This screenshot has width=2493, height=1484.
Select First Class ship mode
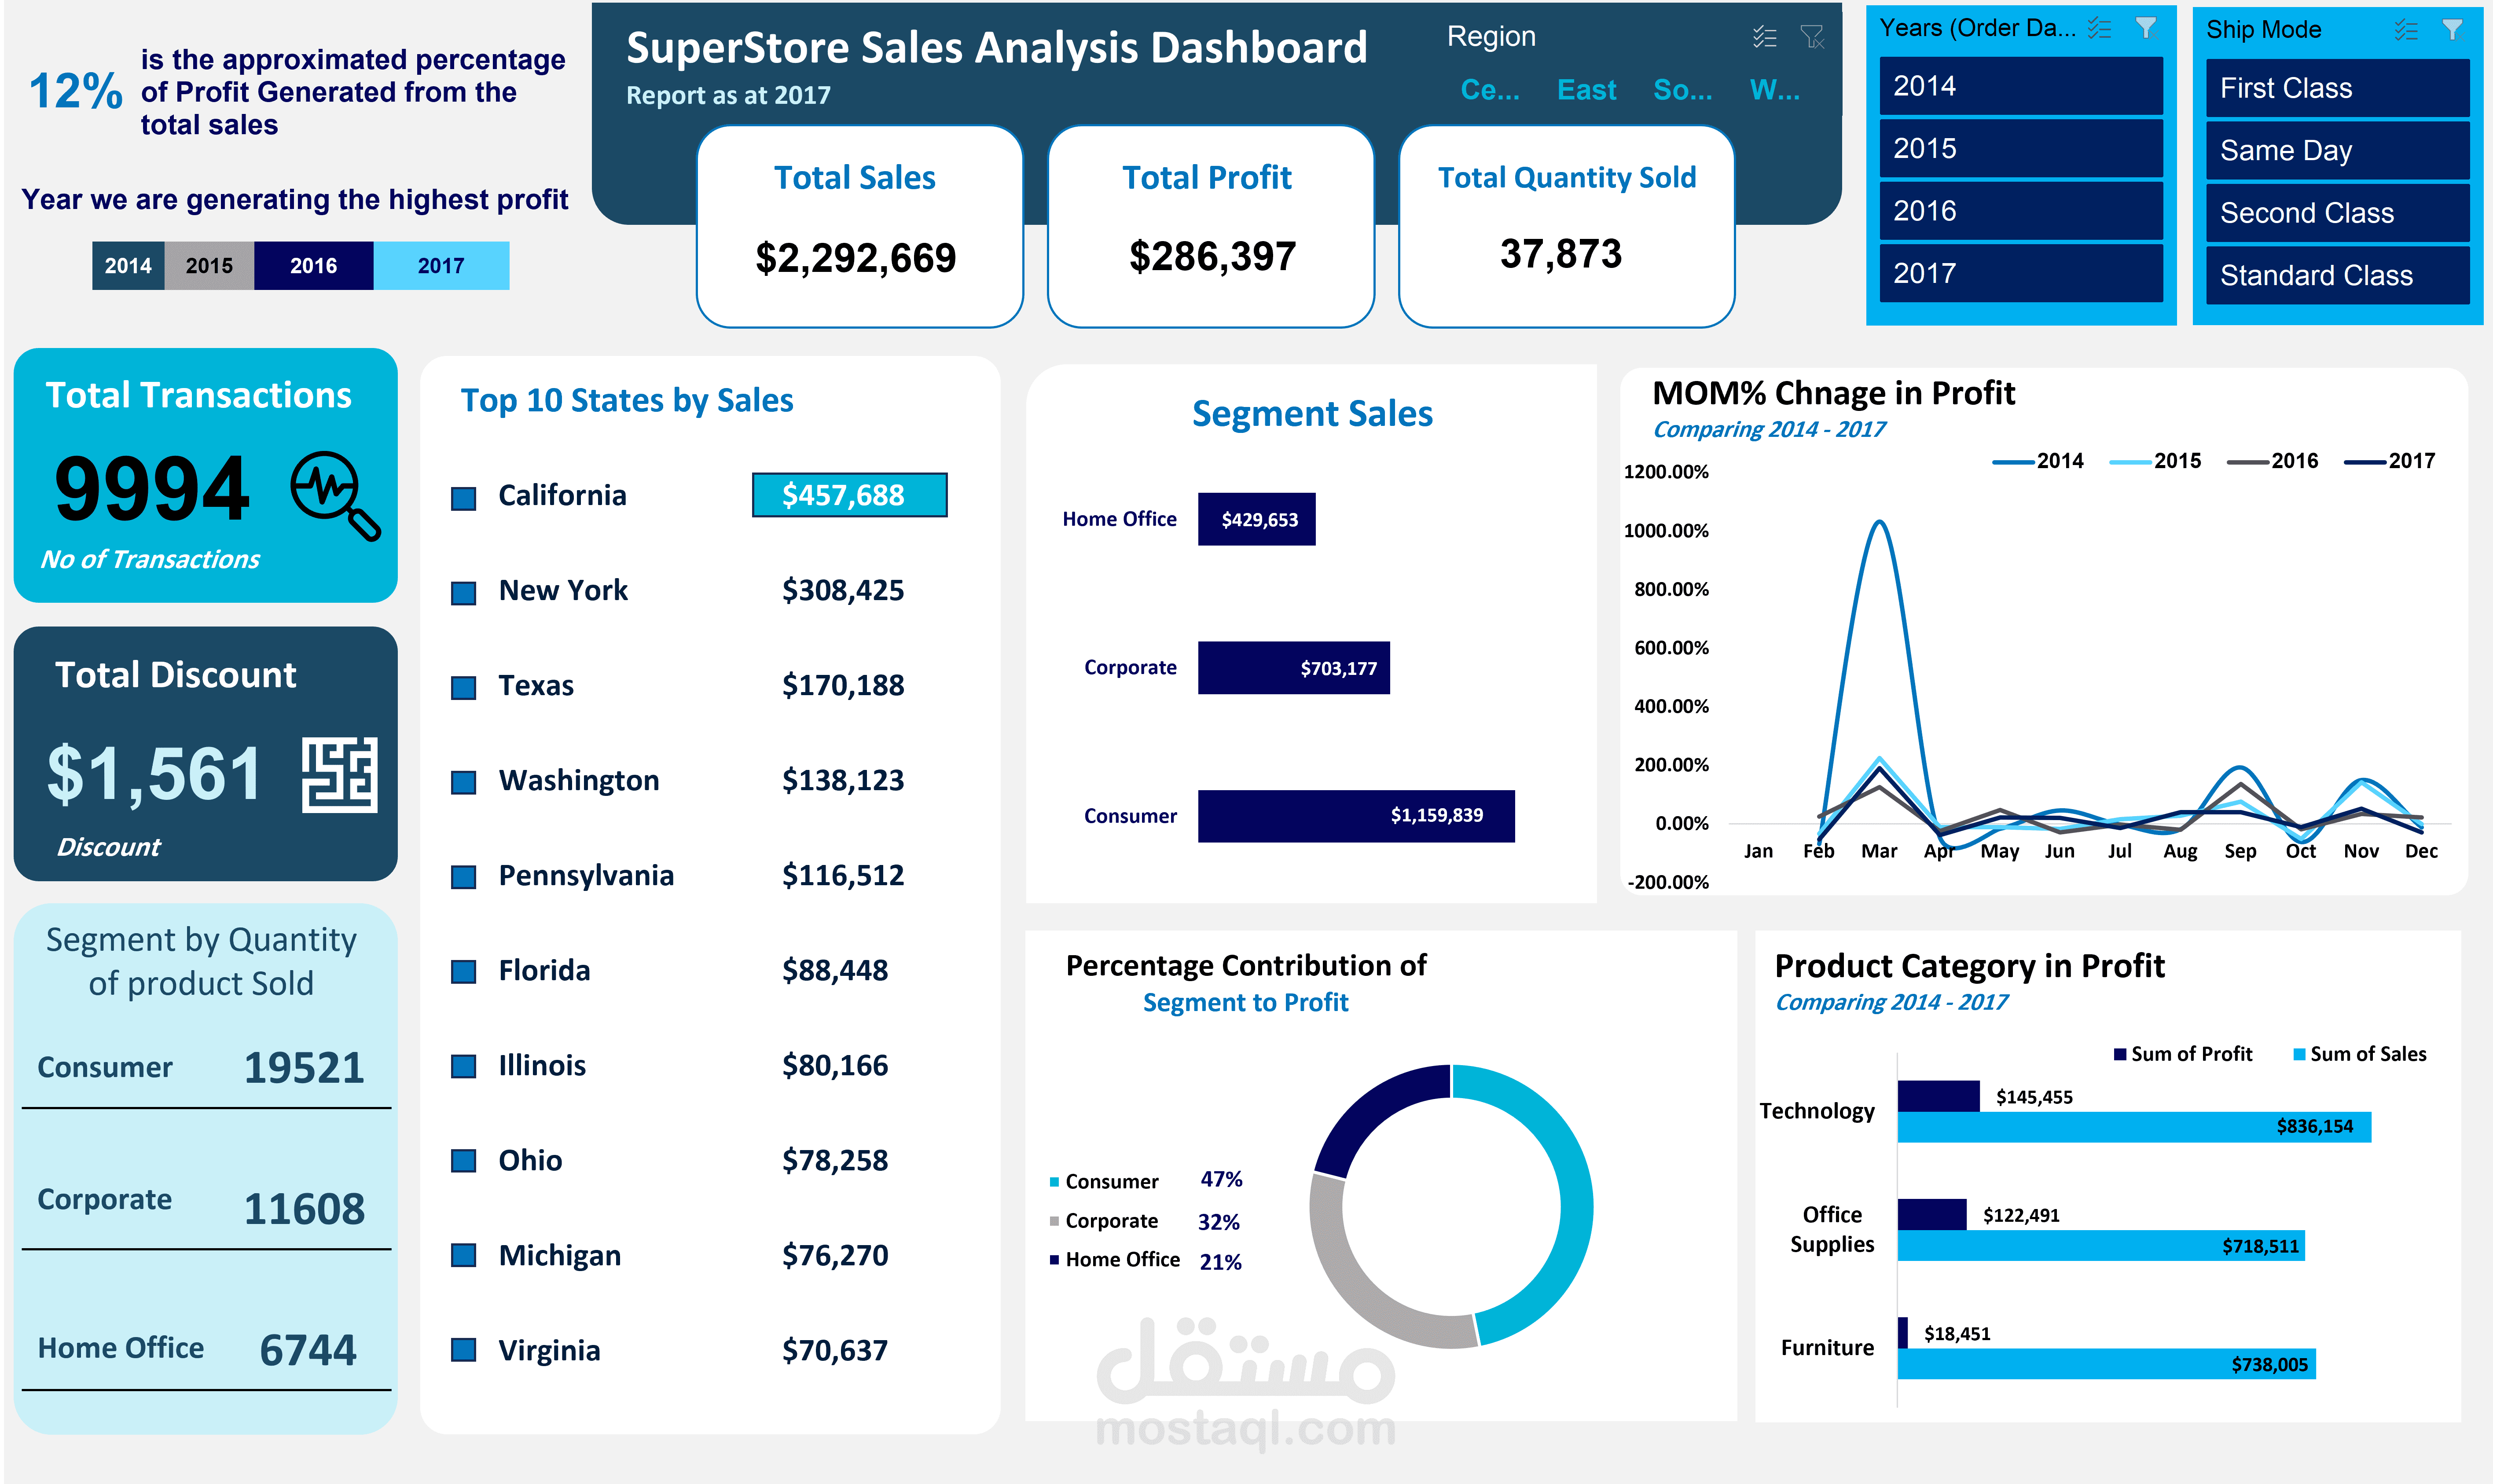click(2337, 88)
